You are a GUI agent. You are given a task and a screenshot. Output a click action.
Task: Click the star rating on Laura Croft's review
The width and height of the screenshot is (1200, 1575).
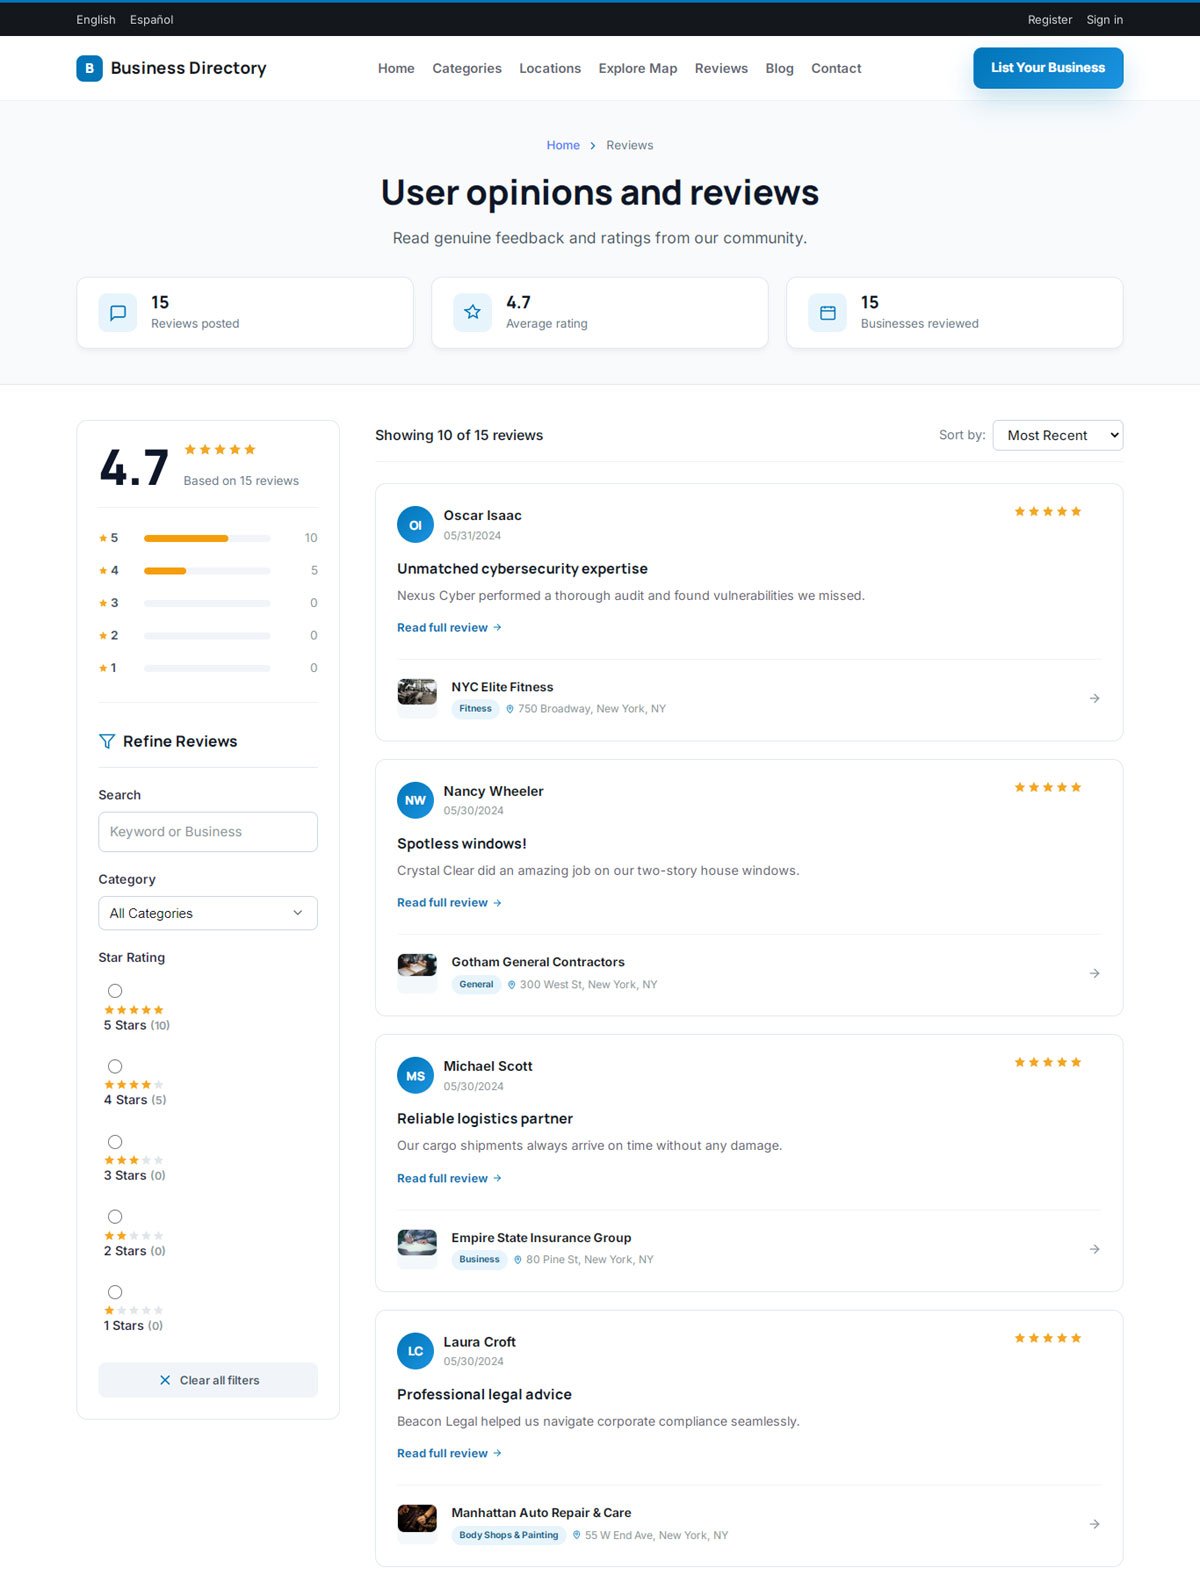(1048, 1338)
